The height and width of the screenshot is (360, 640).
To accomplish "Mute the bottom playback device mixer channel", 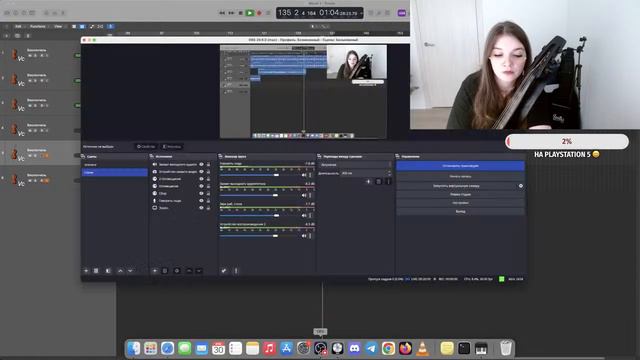I will click(304, 236).
